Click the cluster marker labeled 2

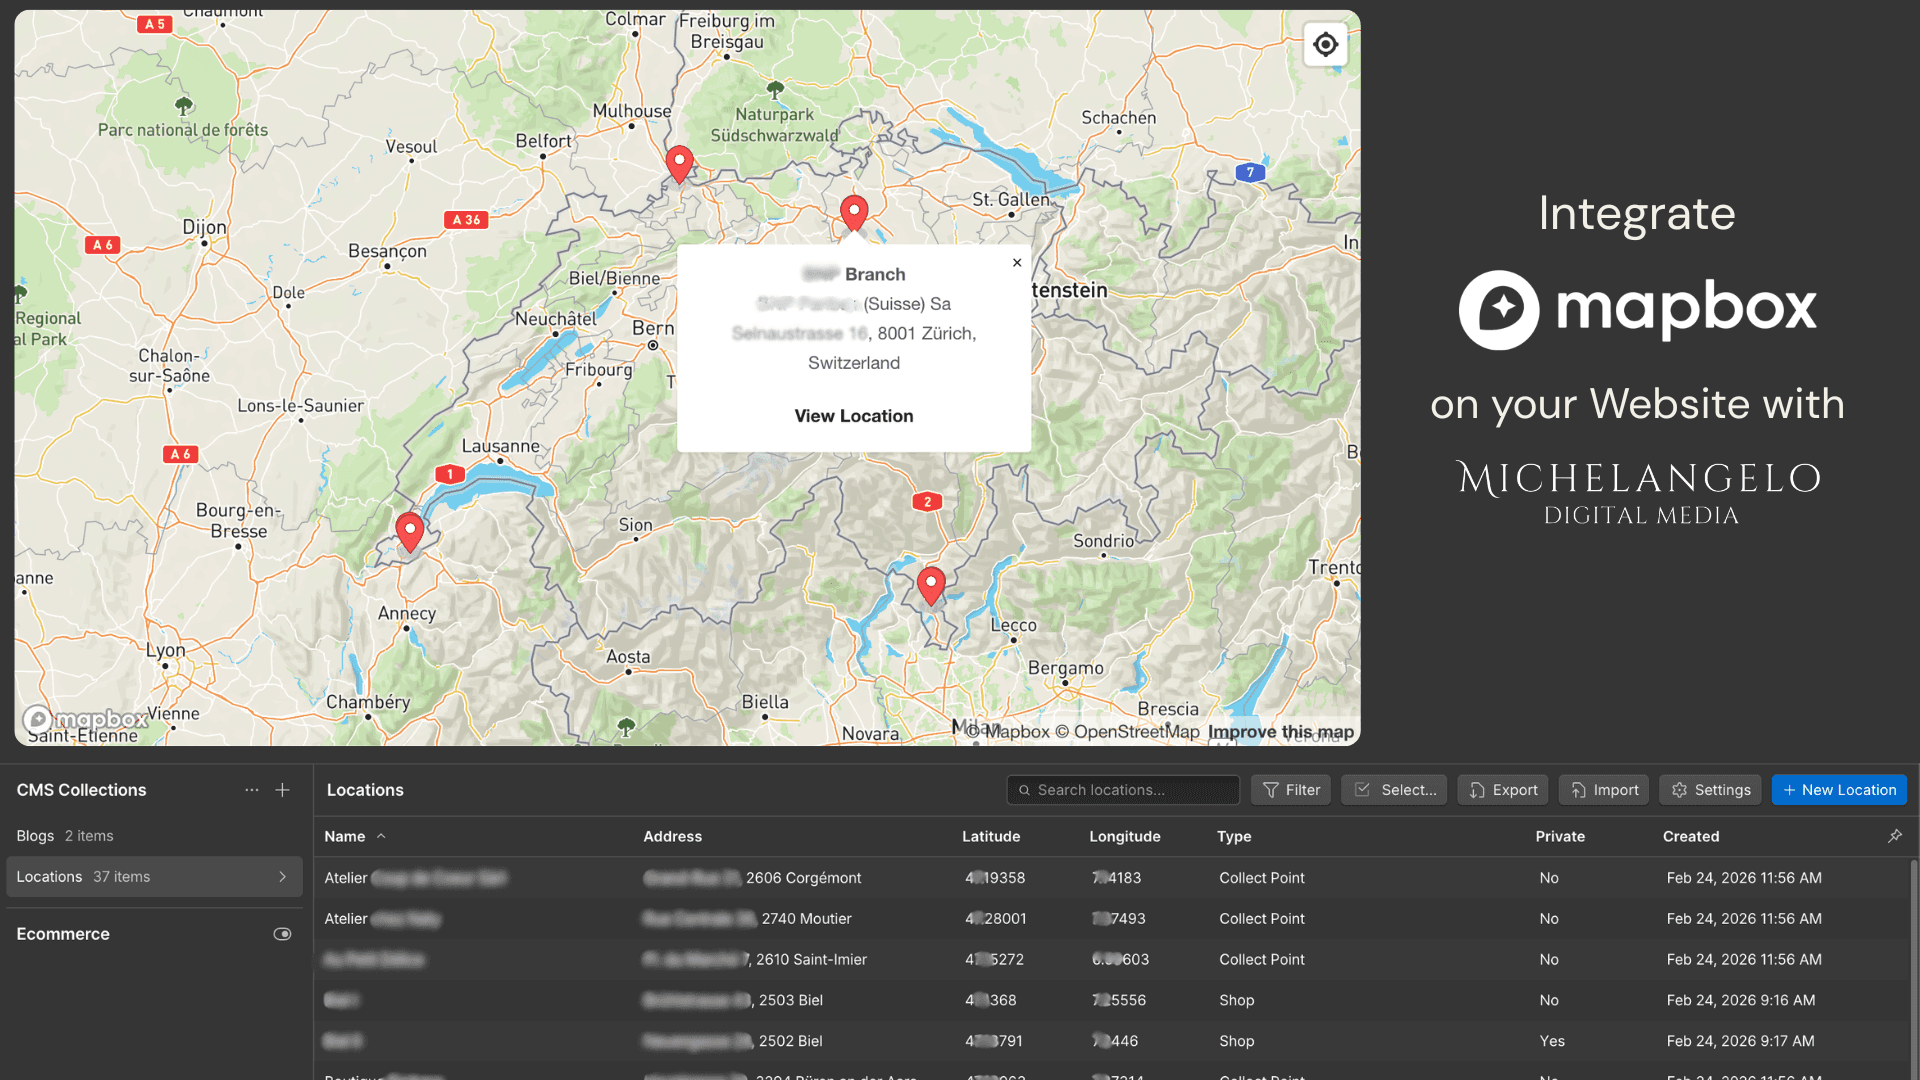pos(927,502)
